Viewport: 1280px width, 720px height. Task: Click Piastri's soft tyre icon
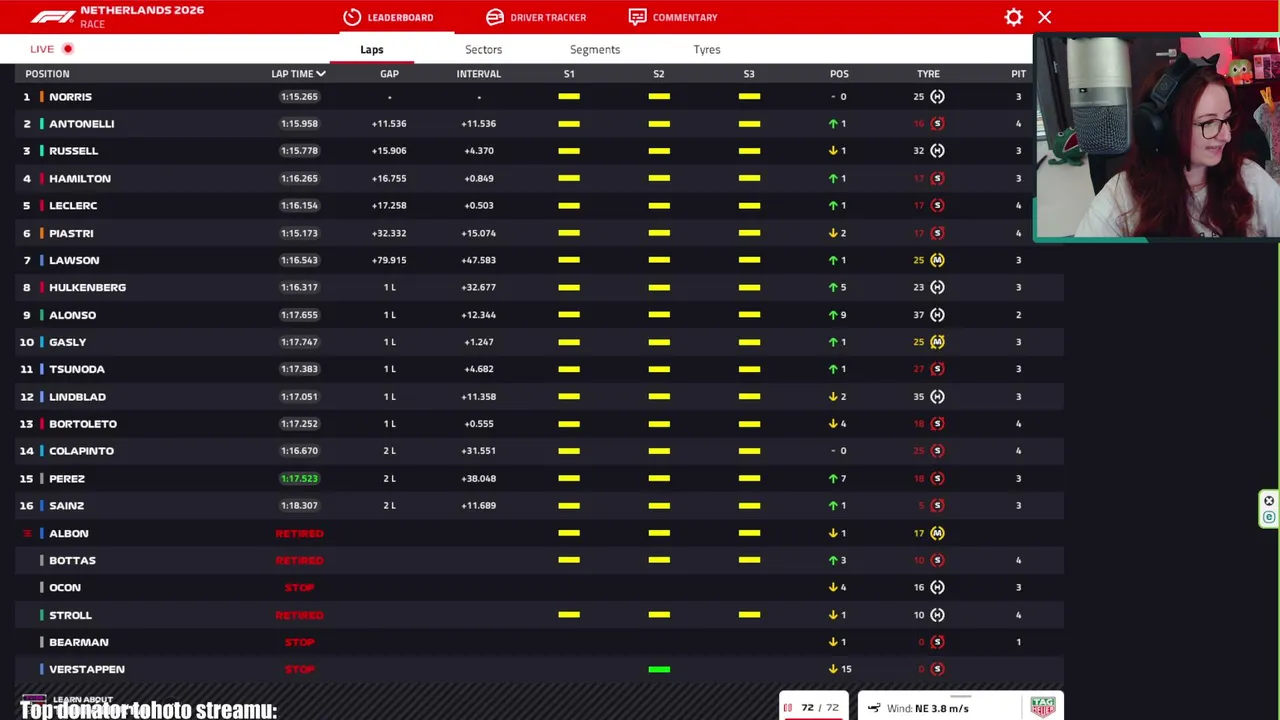coord(937,233)
